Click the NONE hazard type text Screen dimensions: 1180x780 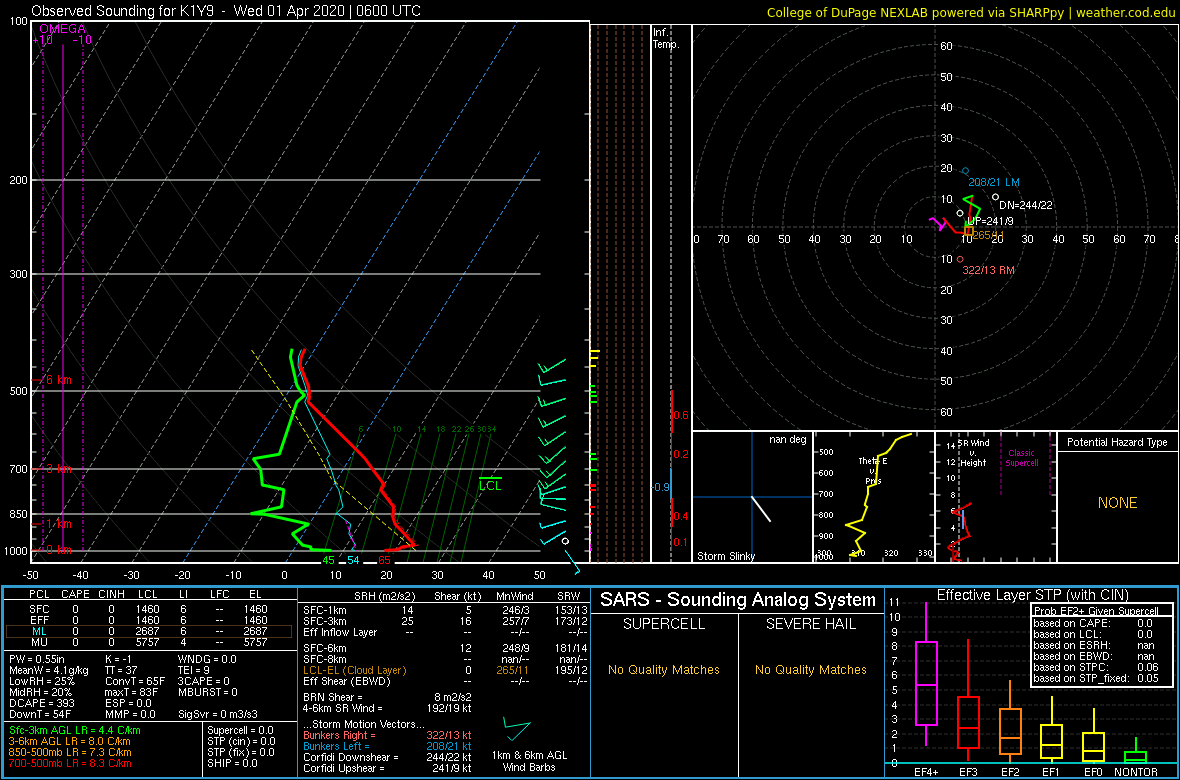click(x=1117, y=503)
